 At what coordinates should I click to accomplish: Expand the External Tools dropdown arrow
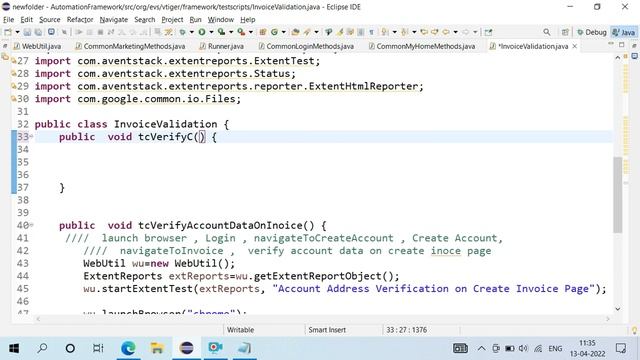pos(251,32)
